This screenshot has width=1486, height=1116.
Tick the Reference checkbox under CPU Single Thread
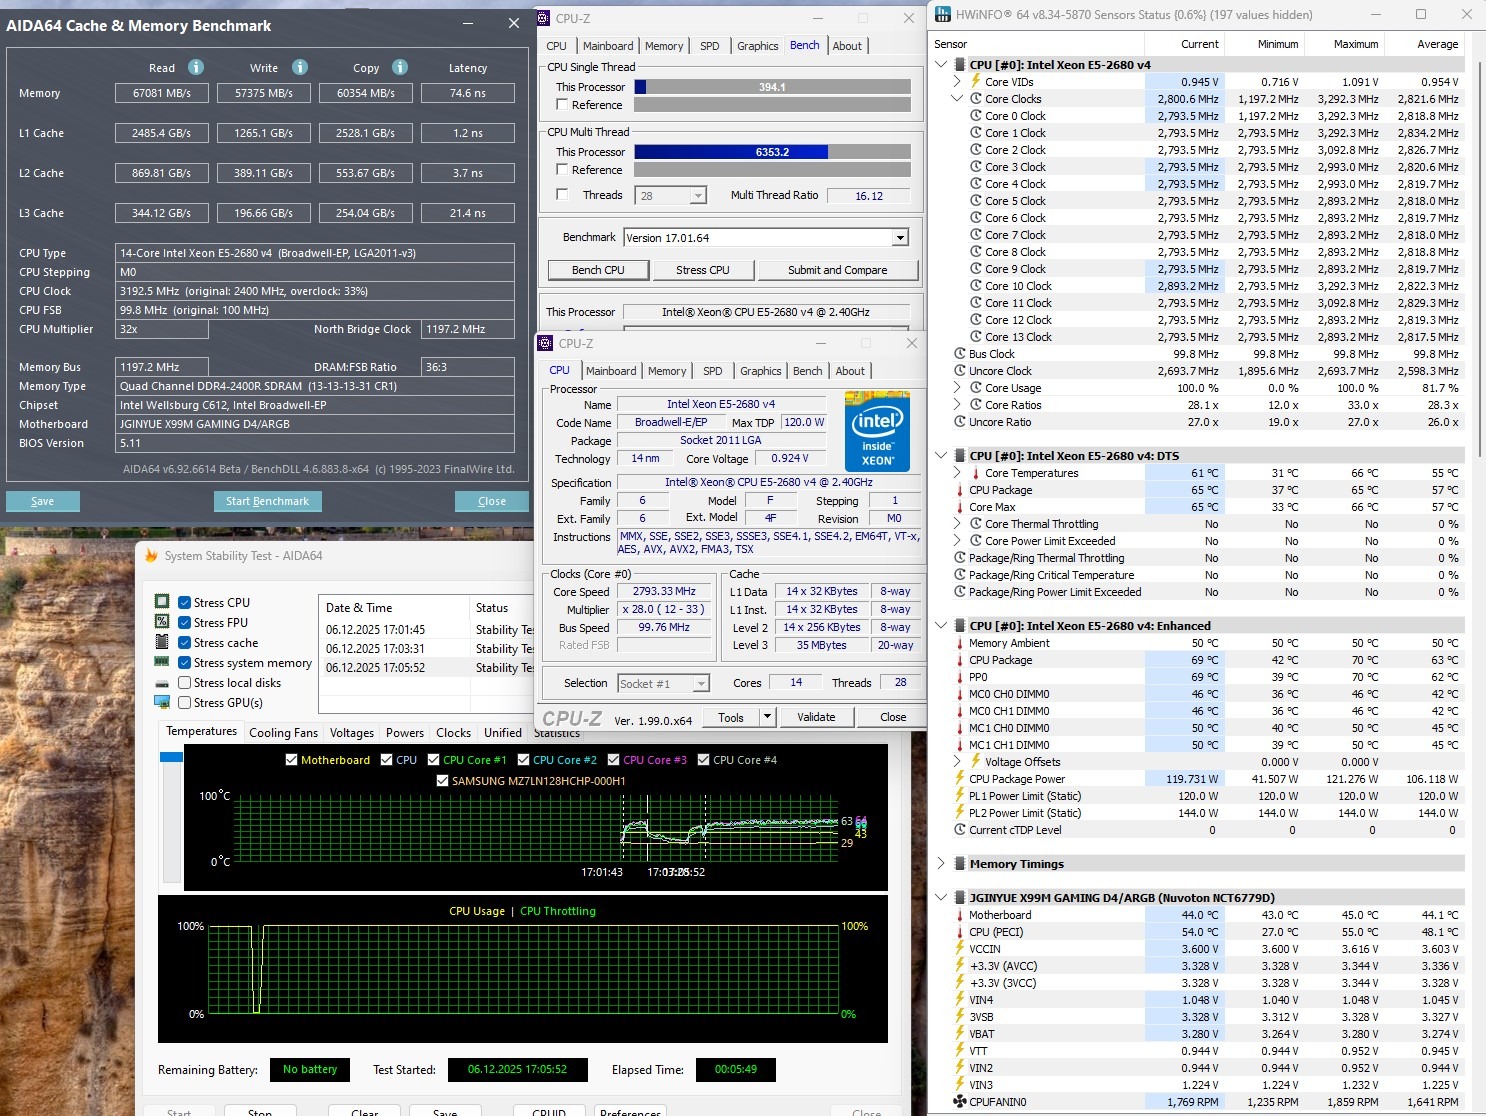click(562, 105)
